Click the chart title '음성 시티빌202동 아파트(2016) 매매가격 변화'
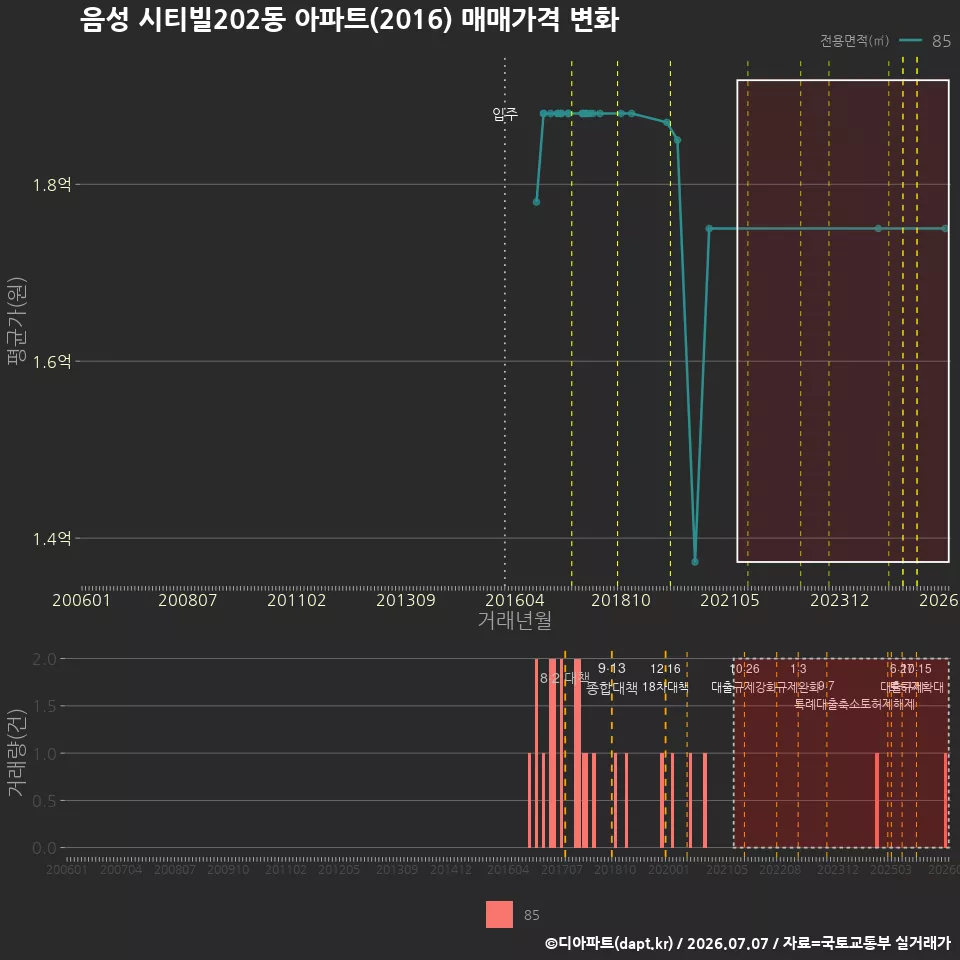The width and height of the screenshot is (960, 960). pos(349,20)
